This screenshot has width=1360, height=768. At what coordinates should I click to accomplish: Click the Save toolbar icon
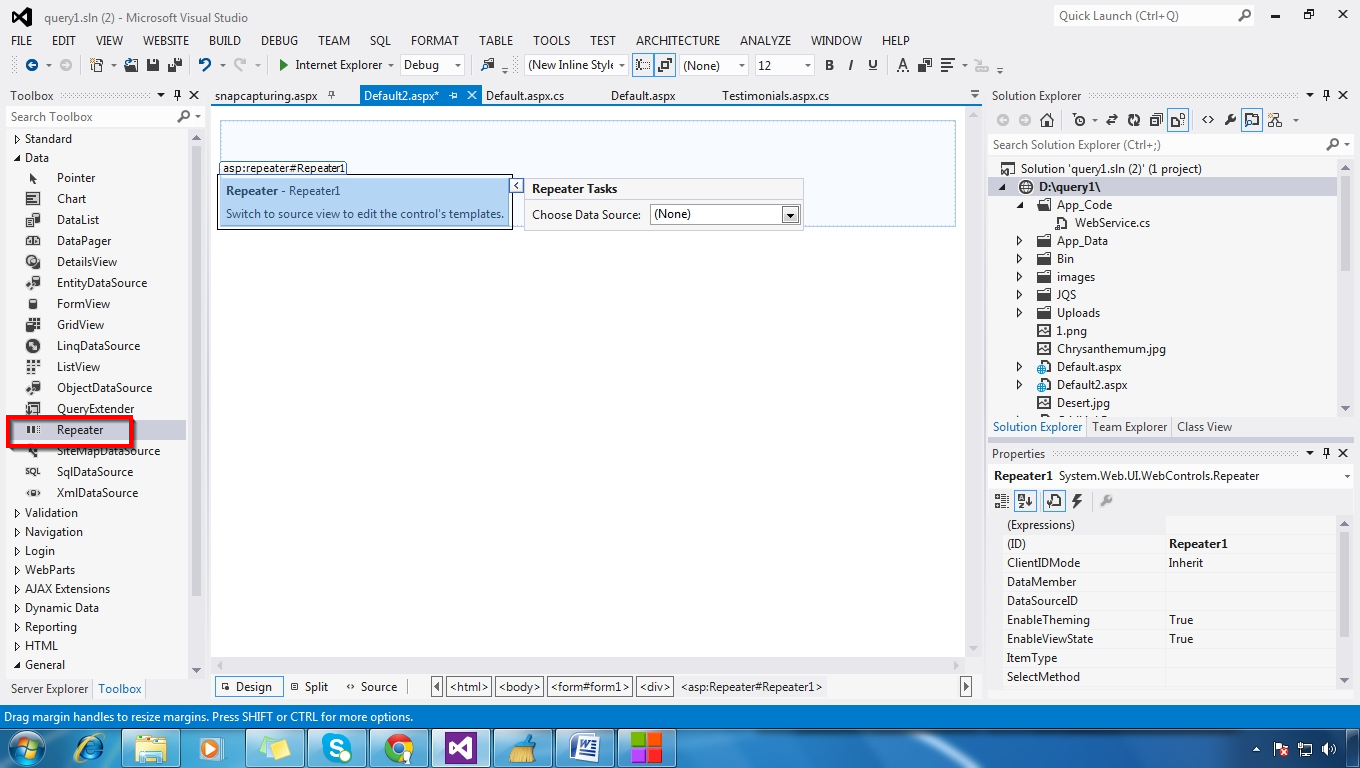[152, 65]
